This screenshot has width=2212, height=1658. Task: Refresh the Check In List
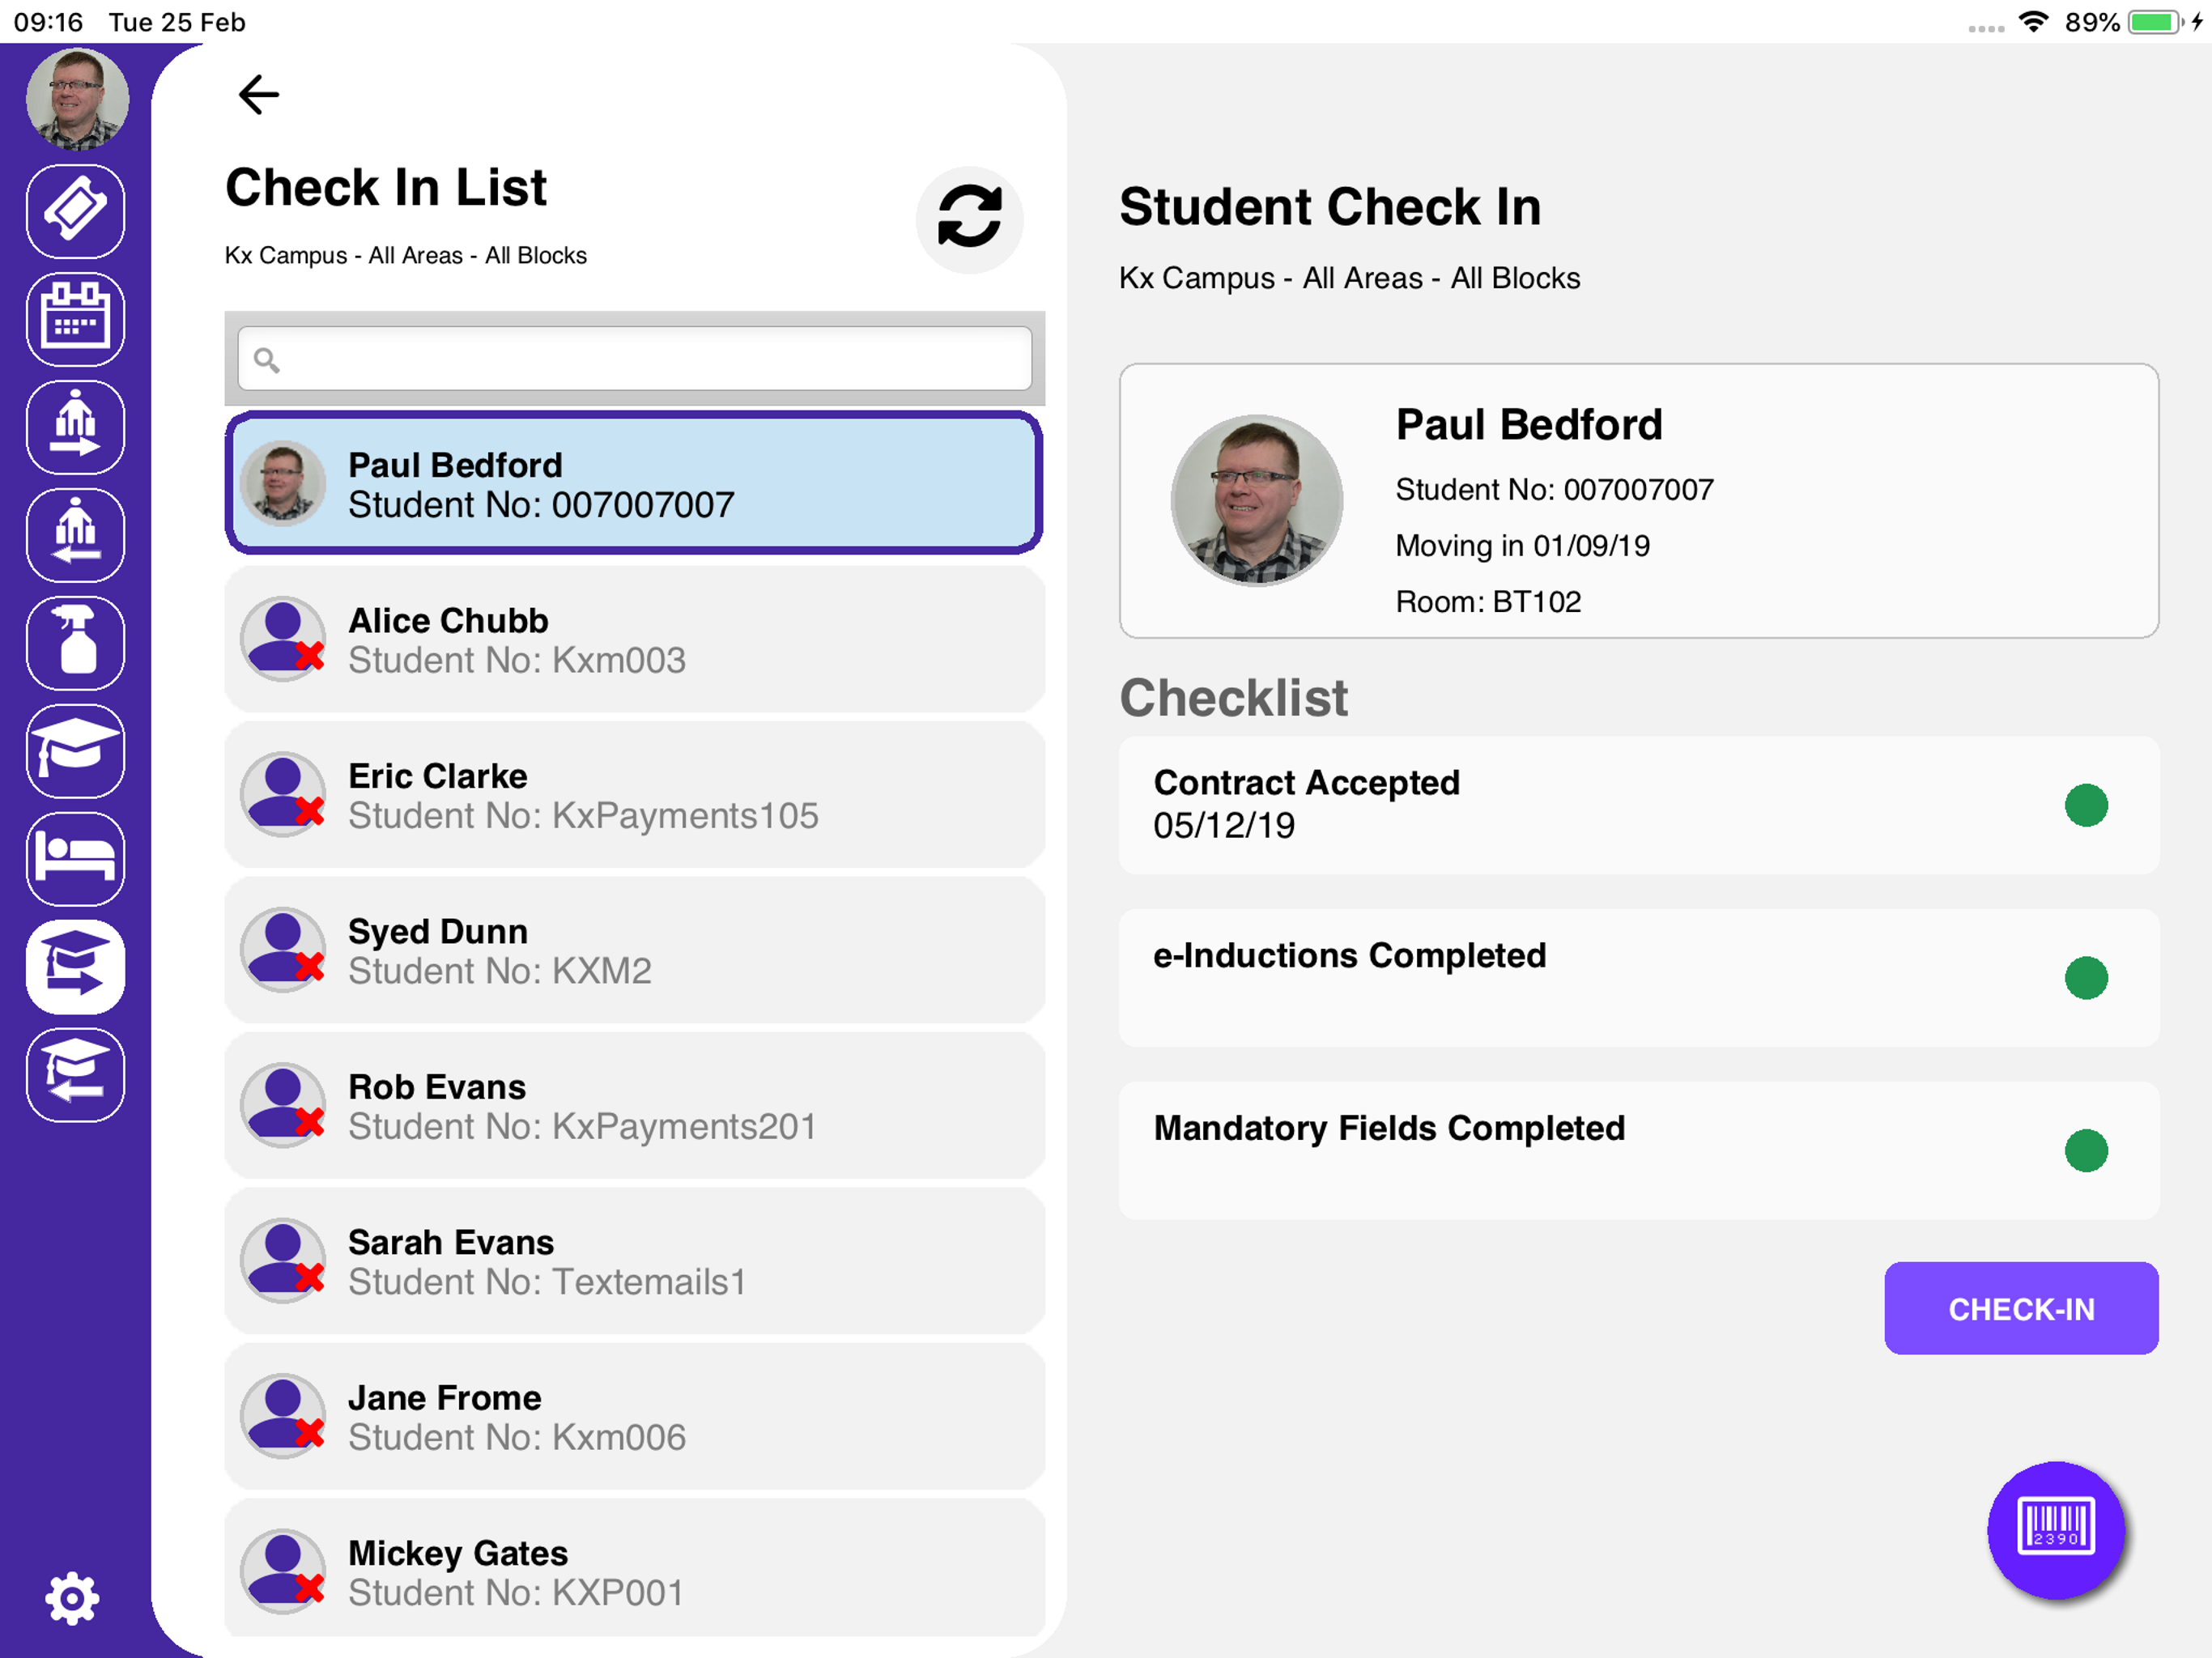969,218
